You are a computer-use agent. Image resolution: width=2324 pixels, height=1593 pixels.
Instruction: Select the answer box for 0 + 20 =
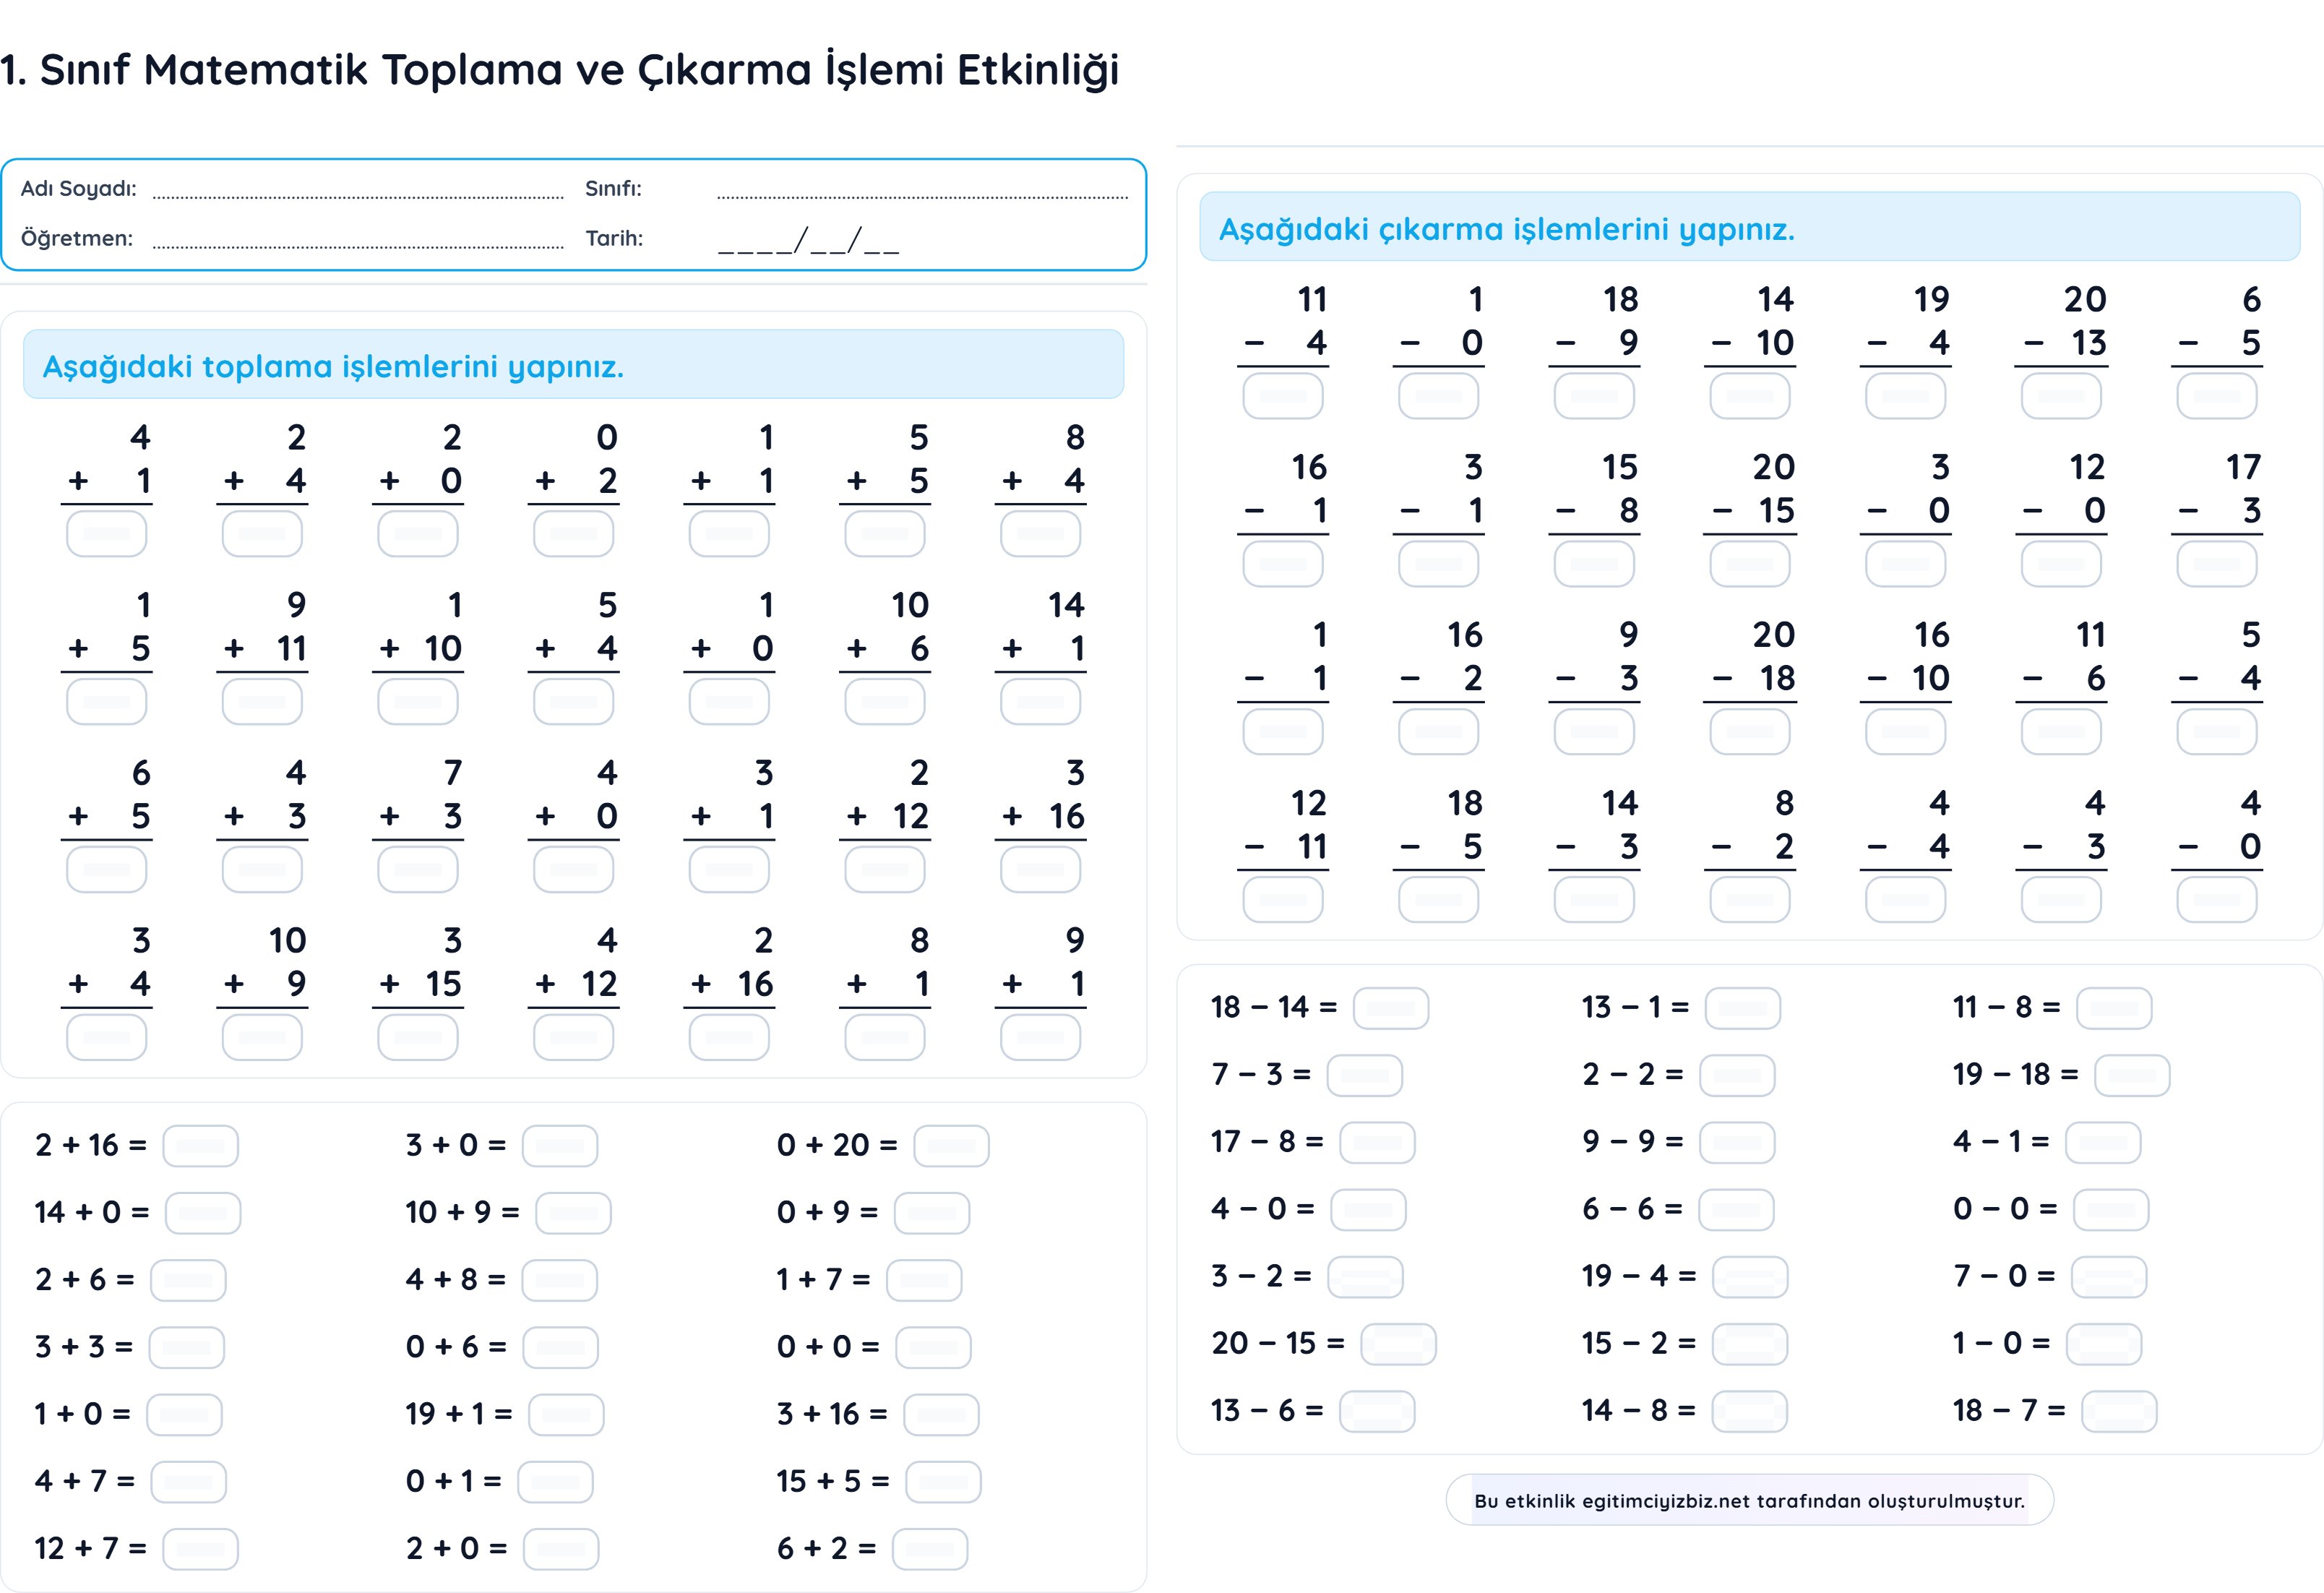point(951,1146)
